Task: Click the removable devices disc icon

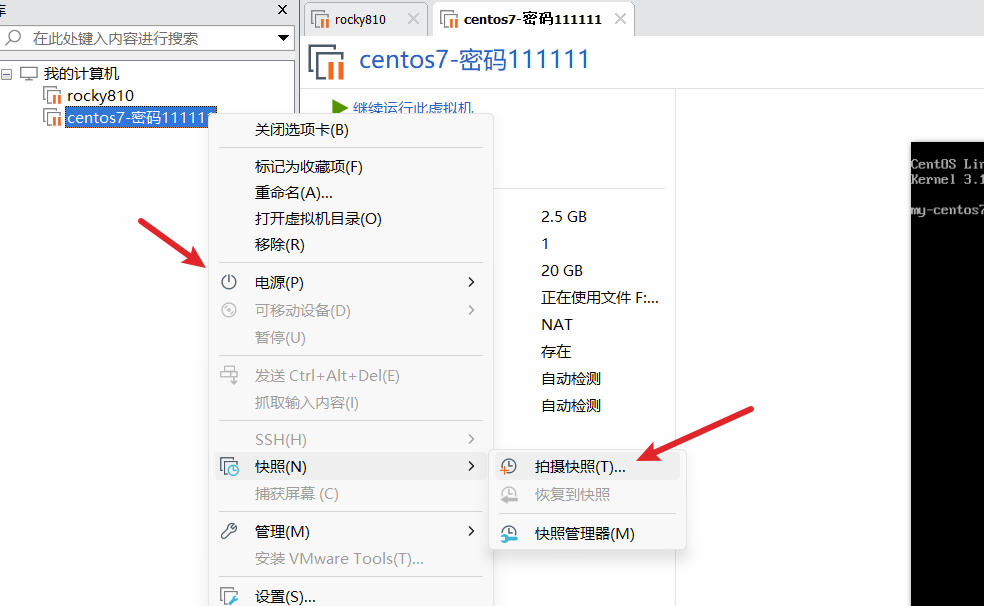Action: [x=229, y=310]
